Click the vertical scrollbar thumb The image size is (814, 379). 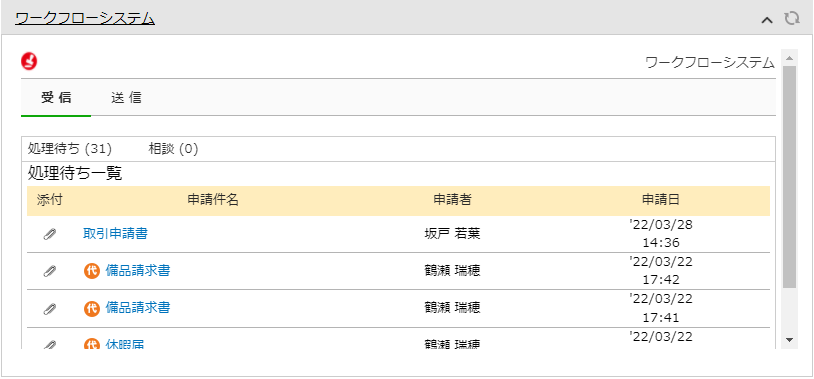(790, 177)
